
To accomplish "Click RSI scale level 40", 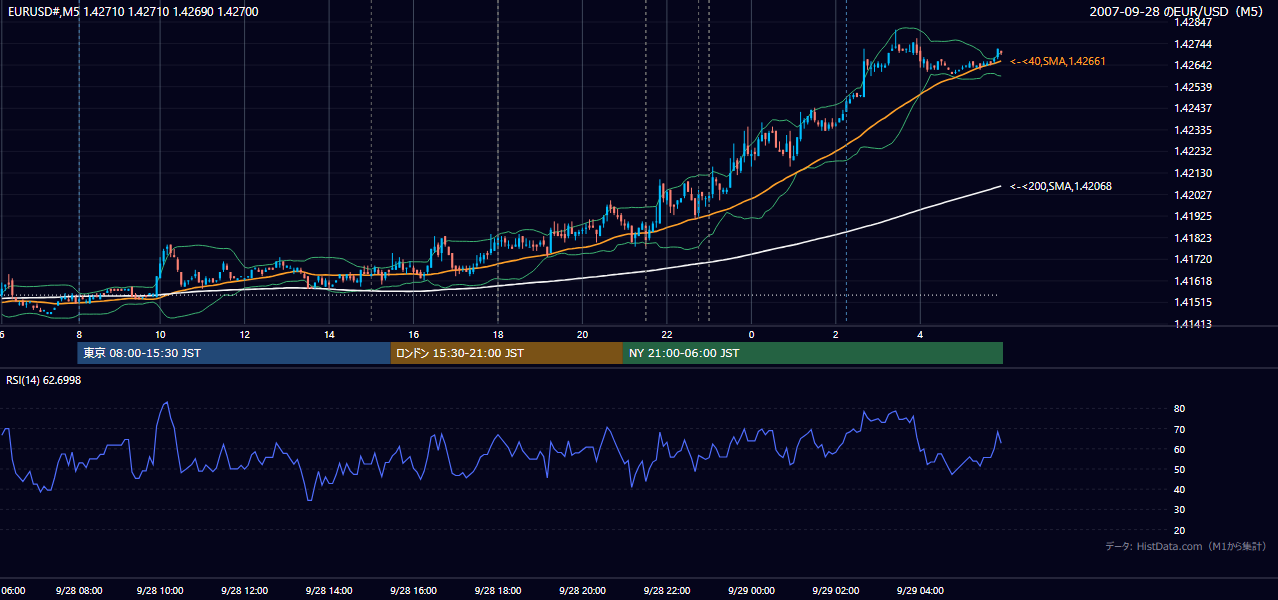I will pos(1180,490).
